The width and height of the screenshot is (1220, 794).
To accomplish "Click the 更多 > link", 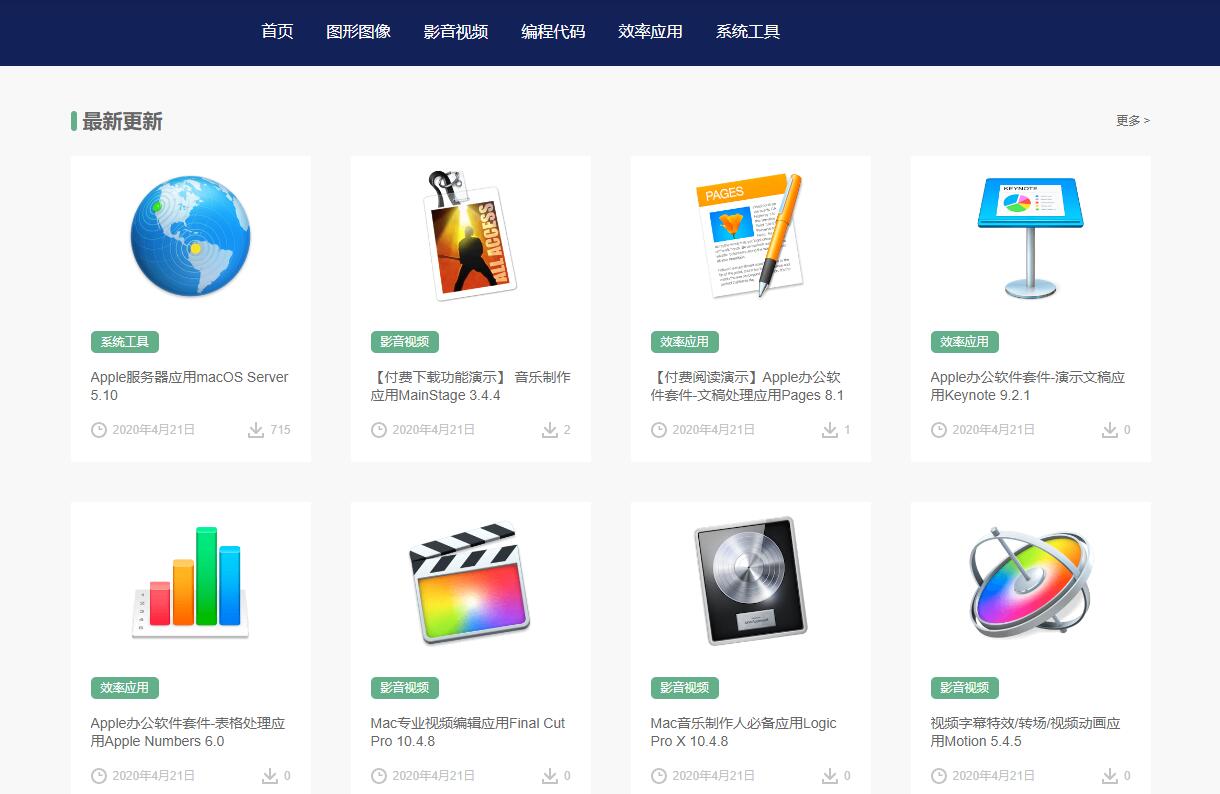I will pyautogui.click(x=1132, y=120).
